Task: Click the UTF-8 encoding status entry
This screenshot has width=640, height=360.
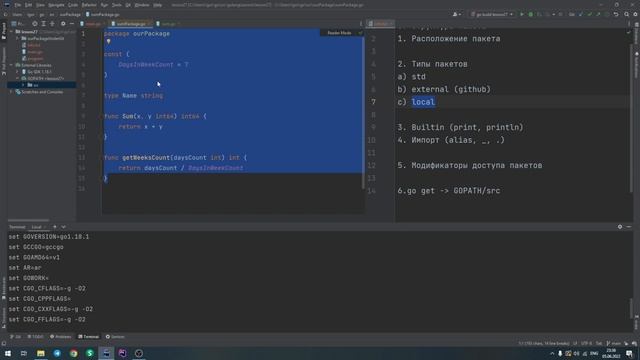Action: pyautogui.click(x=586, y=343)
